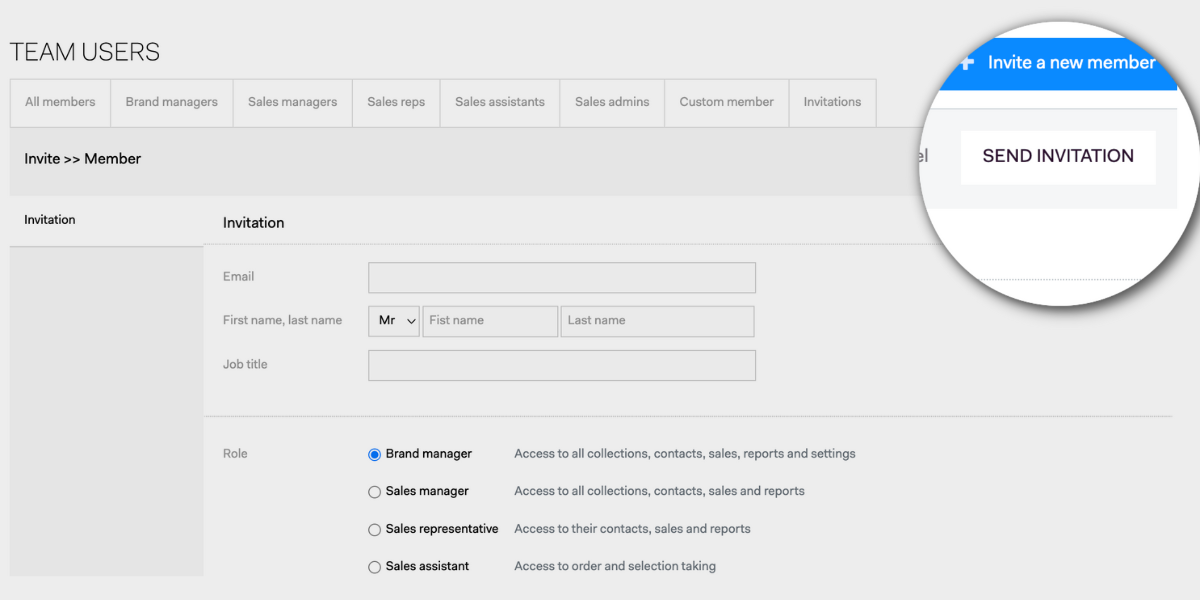1200x600 pixels.
Task: Click the Job title input field
Action: pos(562,365)
